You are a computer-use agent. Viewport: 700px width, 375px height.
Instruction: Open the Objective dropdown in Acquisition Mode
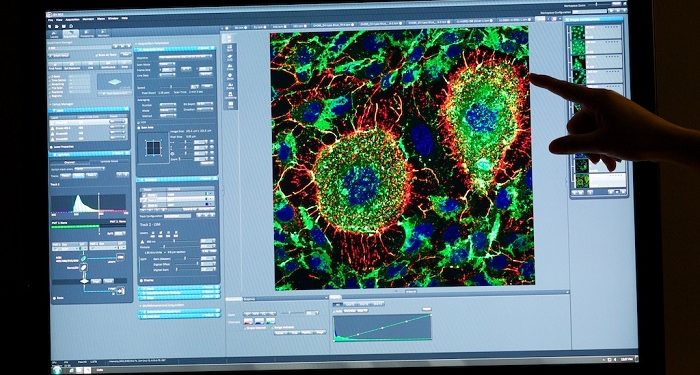[x=186, y=57]
